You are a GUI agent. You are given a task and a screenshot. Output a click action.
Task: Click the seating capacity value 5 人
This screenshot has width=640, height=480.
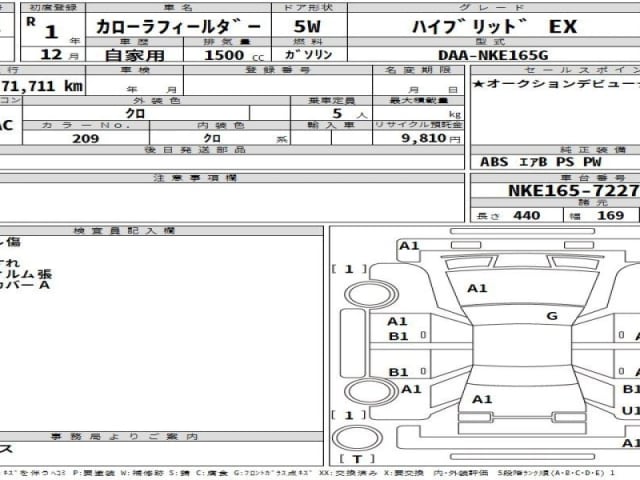point(349,113)
